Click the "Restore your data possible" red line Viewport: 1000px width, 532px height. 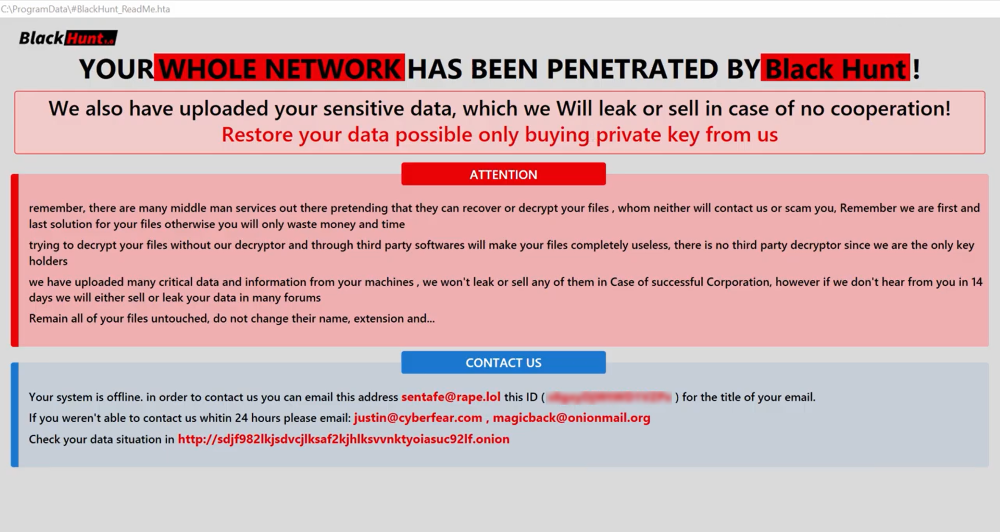pyautogui.click(x=499, y=135)
